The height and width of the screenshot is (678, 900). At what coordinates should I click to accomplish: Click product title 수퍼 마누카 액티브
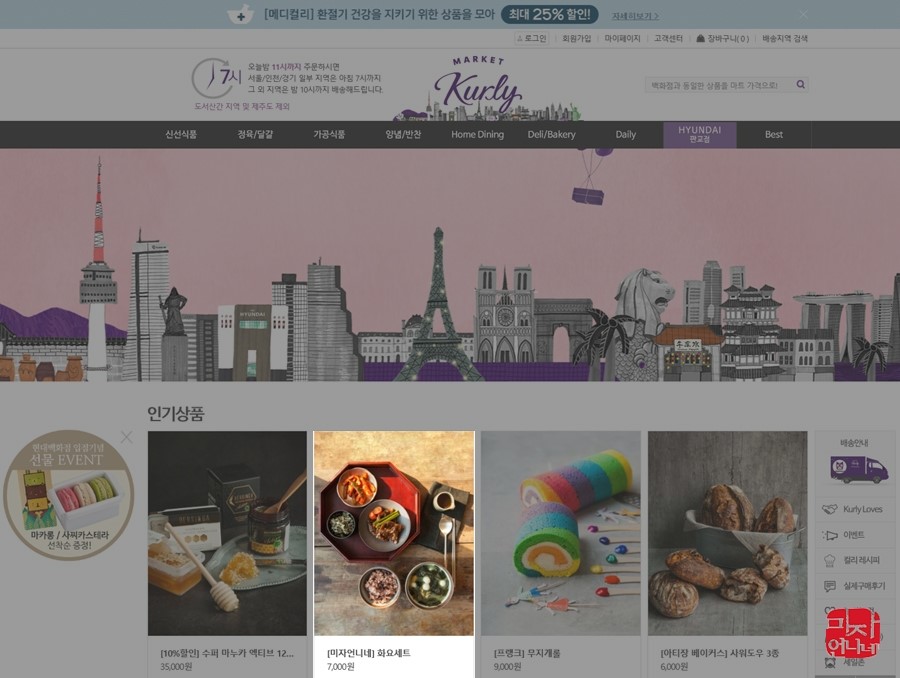(x=227, y=653)
